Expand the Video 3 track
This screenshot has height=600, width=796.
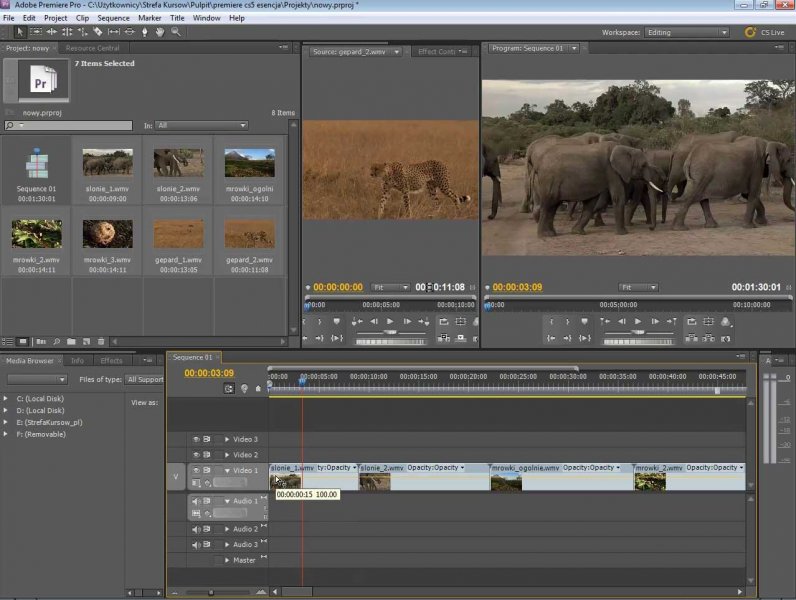(227, 439)
